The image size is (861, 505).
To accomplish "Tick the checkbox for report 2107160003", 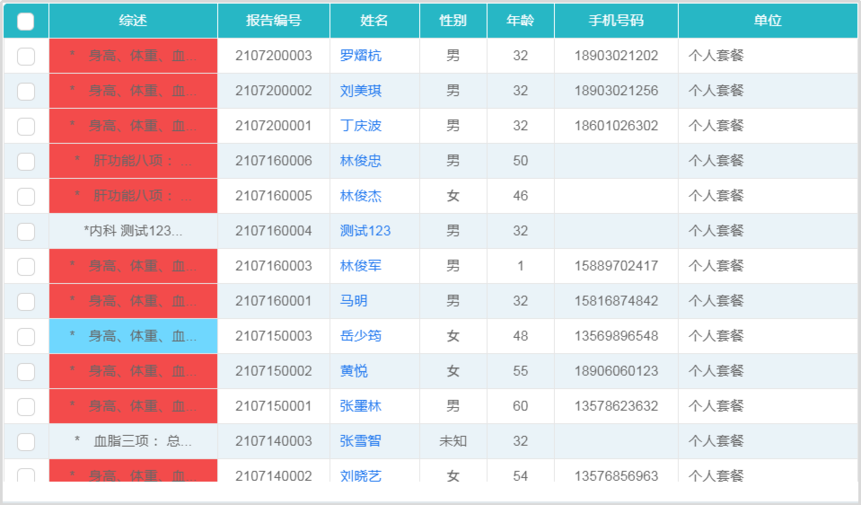I will click(x=26, y=267).
